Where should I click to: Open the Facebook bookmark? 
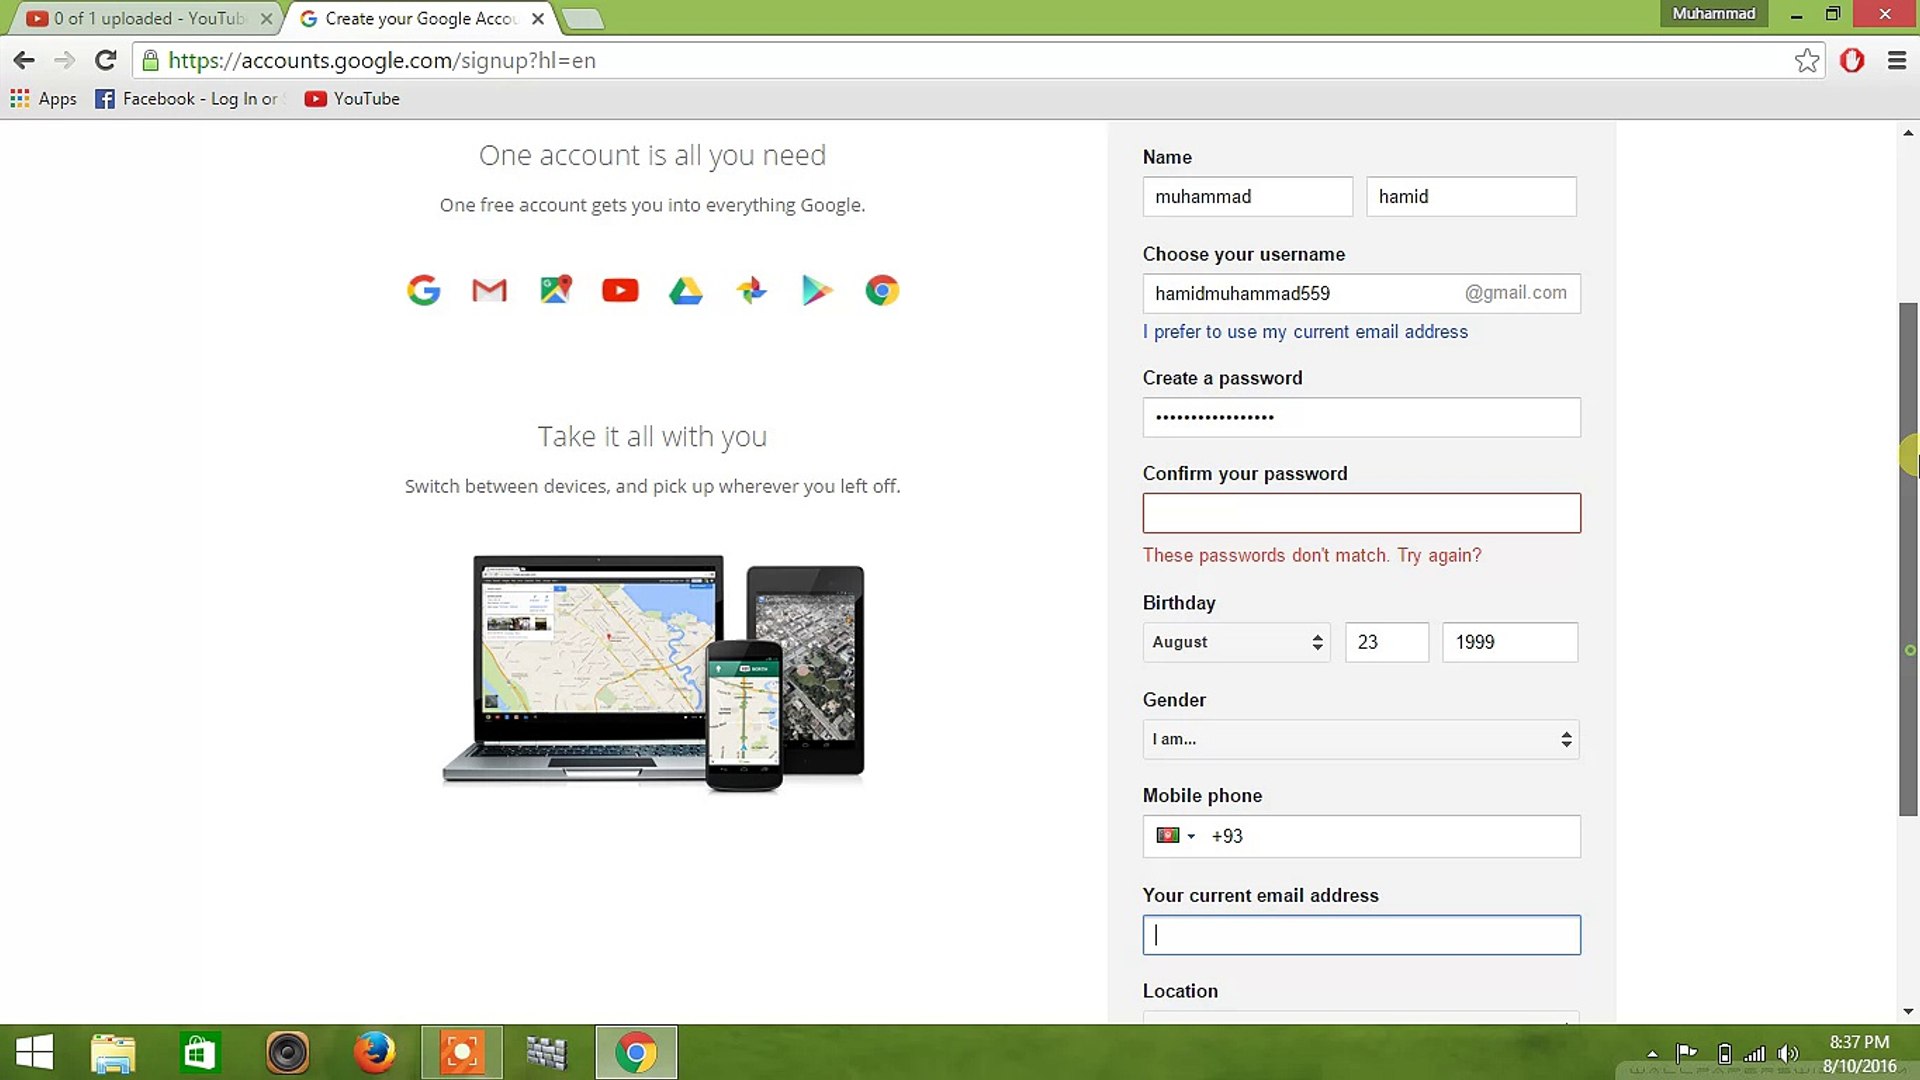pyautogui.click(x=188, y=98)
